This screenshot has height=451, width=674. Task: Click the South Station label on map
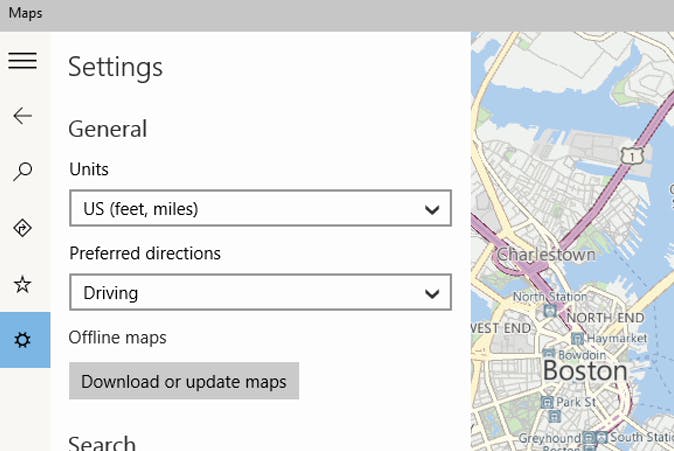click(639, 437)
